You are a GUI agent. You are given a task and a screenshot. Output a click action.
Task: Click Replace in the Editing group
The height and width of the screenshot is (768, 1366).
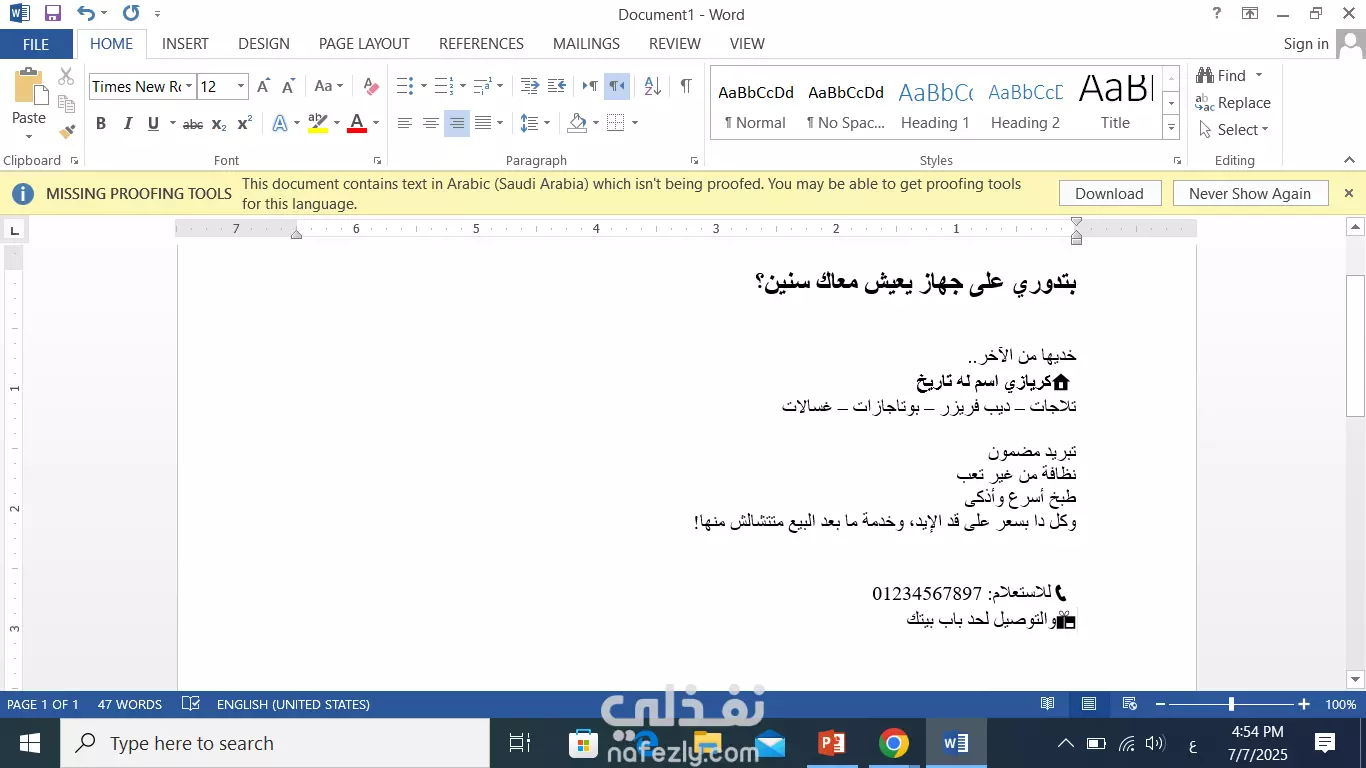click(x=1233, y=103)
